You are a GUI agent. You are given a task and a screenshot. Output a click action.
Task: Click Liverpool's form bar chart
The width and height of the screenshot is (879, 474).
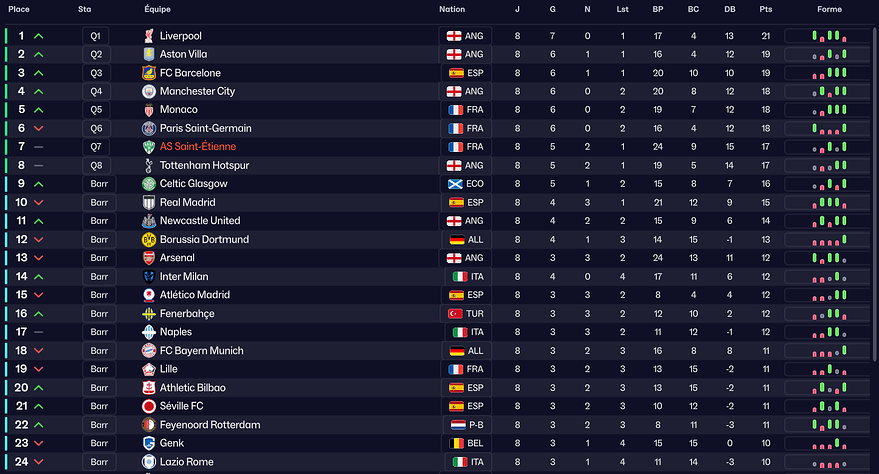click(829, 36)
